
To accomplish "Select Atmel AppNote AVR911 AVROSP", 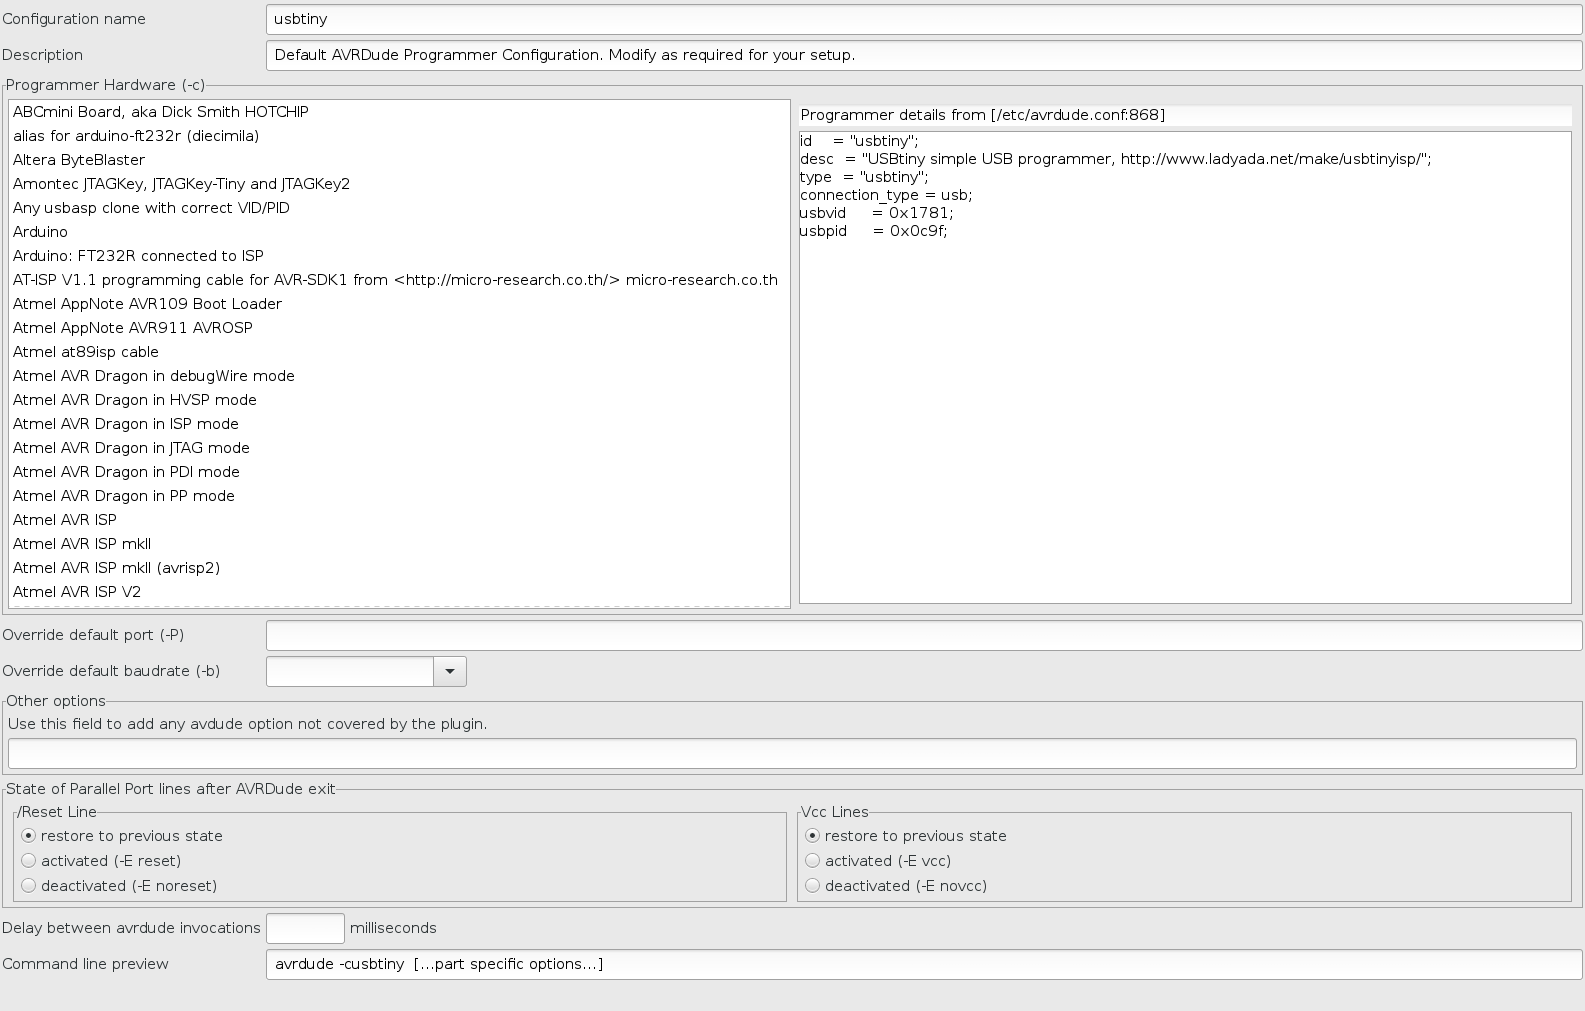I will pos(399,328).
